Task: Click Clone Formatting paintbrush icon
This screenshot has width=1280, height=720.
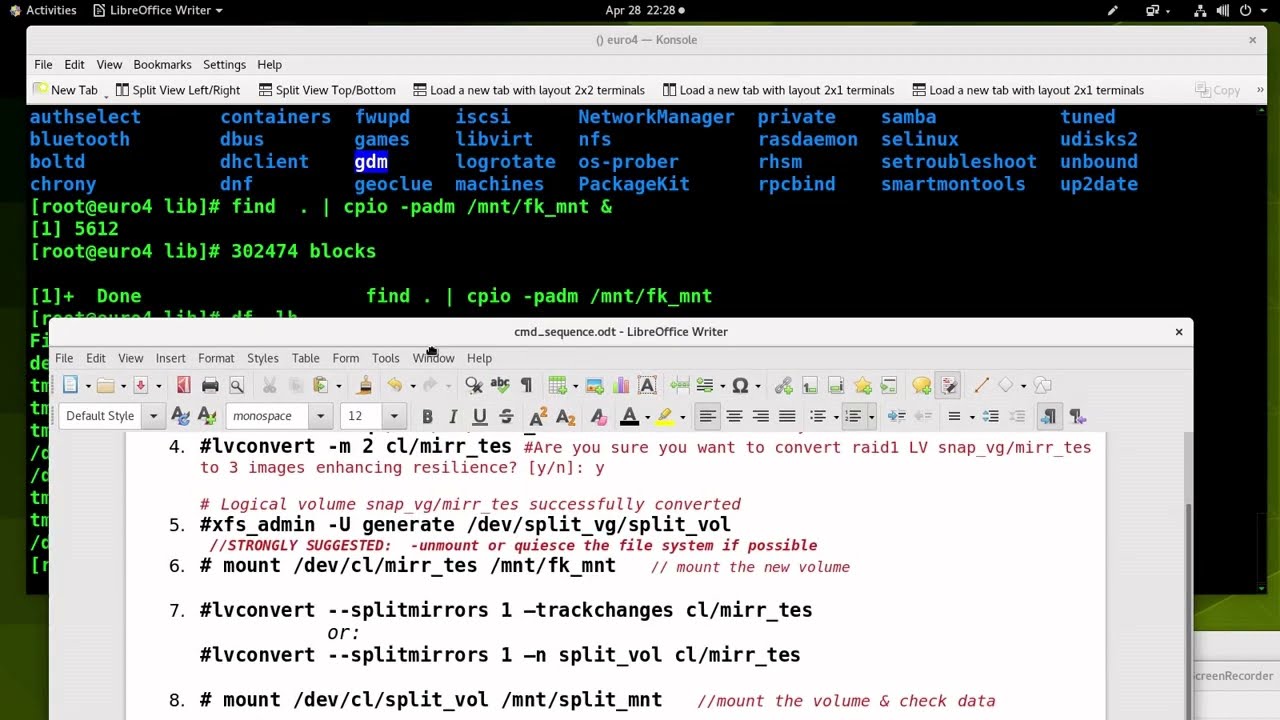Action: pos(365,385)
